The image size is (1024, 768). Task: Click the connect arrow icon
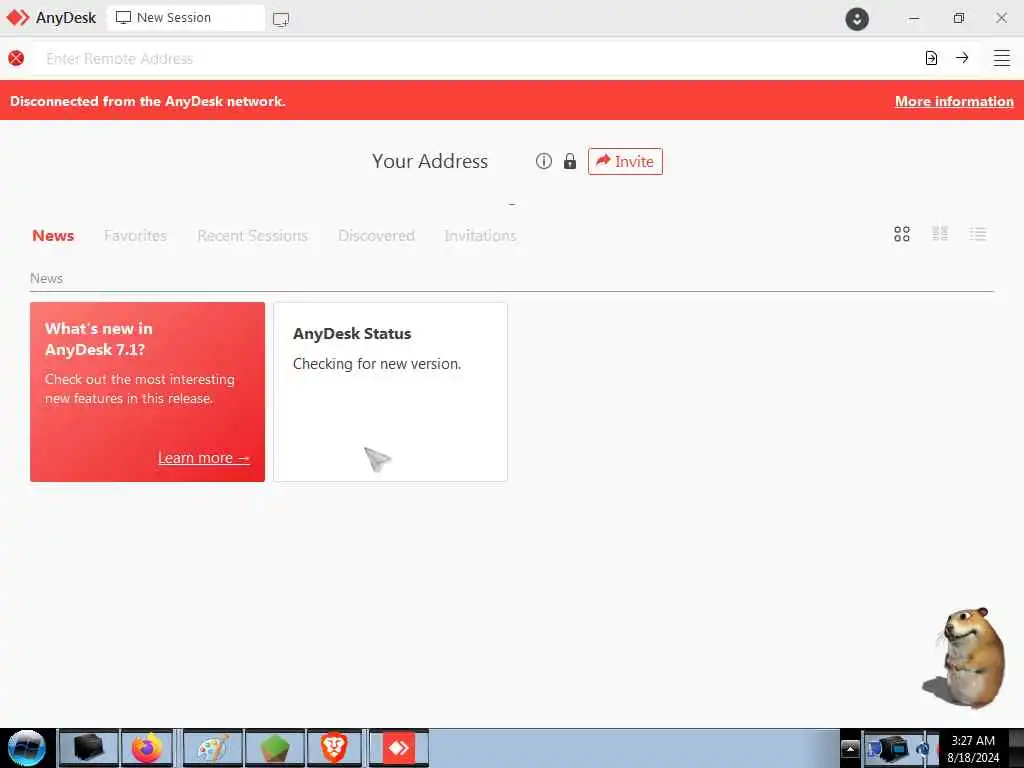[x=962, y=57]
